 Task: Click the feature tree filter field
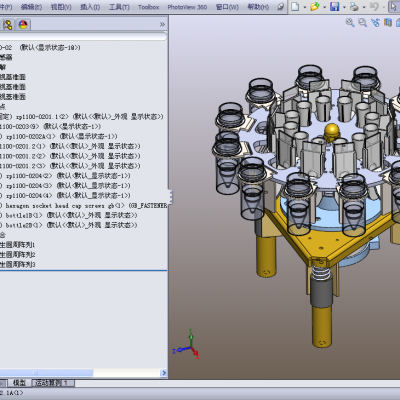[x=83, y=36]
